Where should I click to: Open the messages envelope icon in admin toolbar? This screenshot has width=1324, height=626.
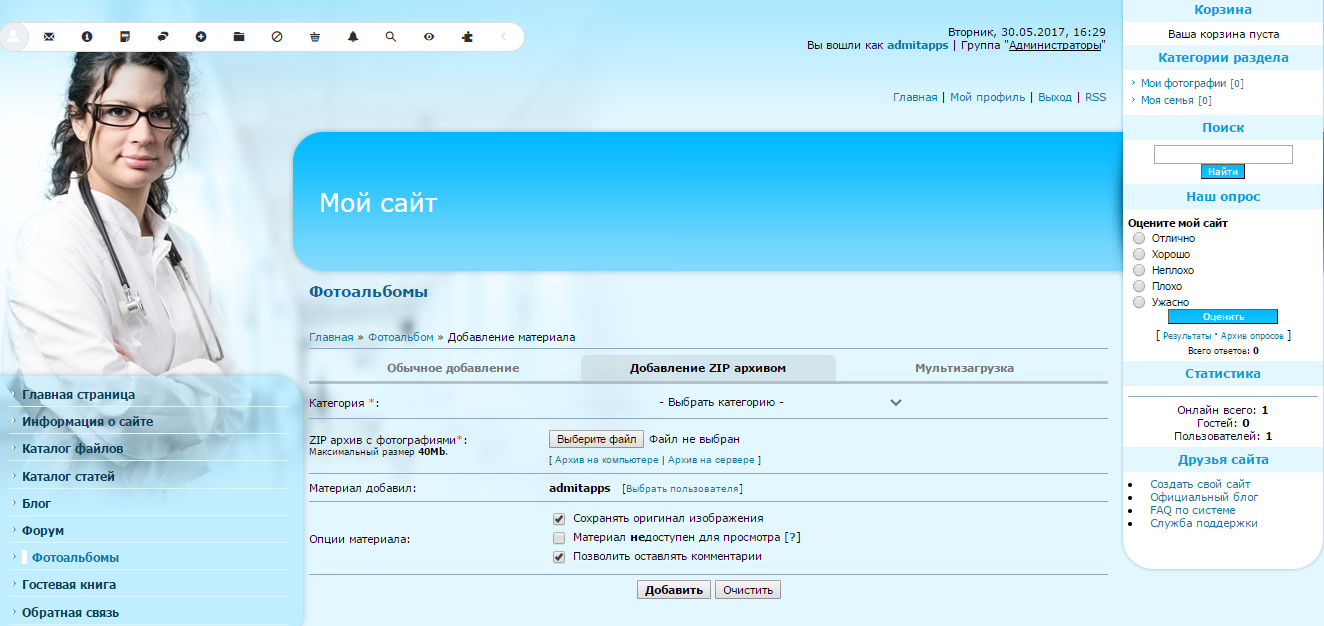49,36
